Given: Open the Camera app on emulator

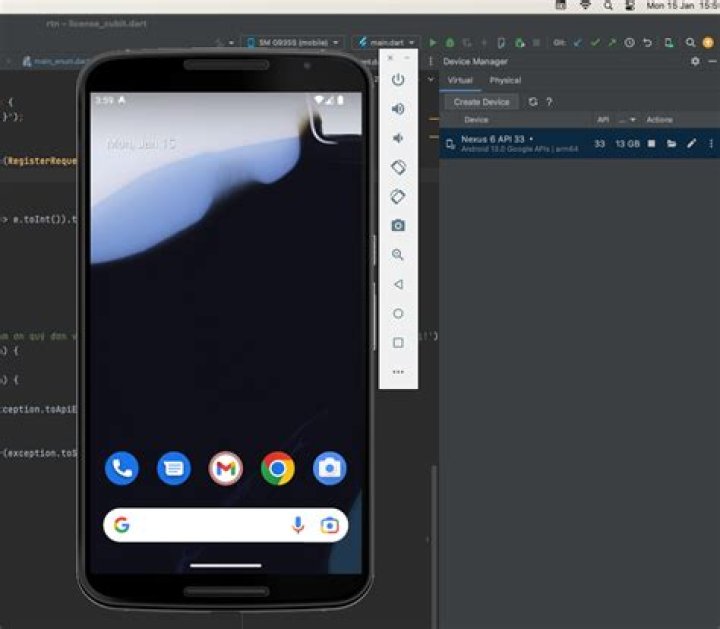Looking at the screenshot, I should coord(330,468).
